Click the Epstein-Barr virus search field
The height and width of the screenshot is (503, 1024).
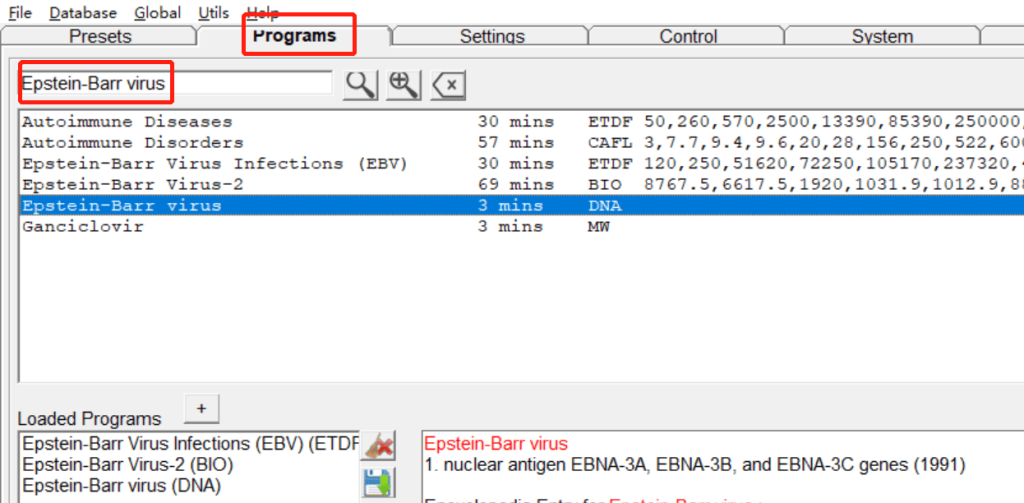(x=175, y=84)
